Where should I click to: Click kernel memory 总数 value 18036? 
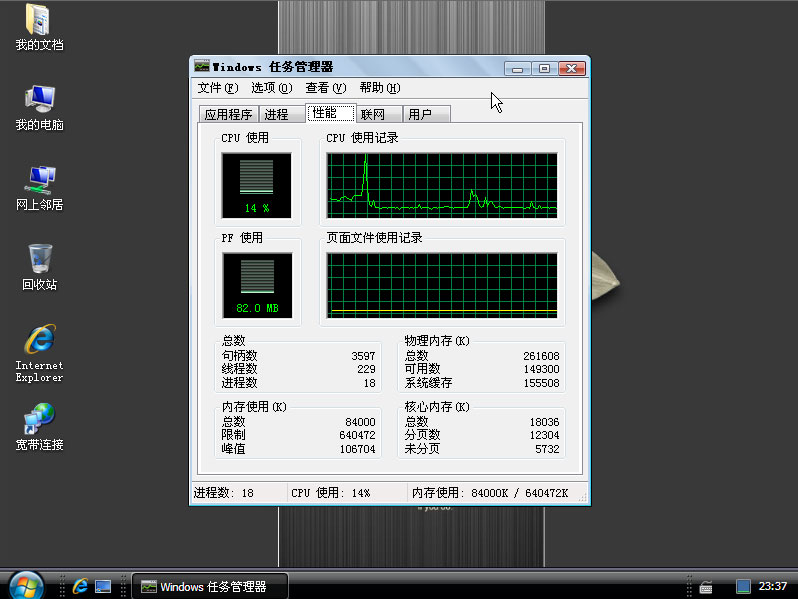tap(544, 422)
